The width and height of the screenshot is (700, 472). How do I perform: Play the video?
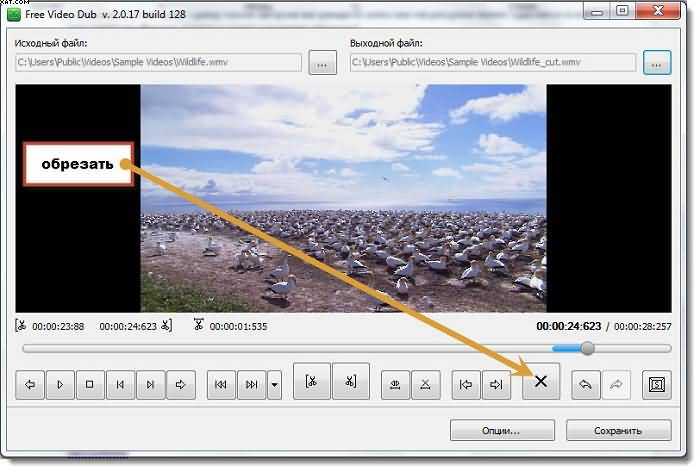[60, 384]
